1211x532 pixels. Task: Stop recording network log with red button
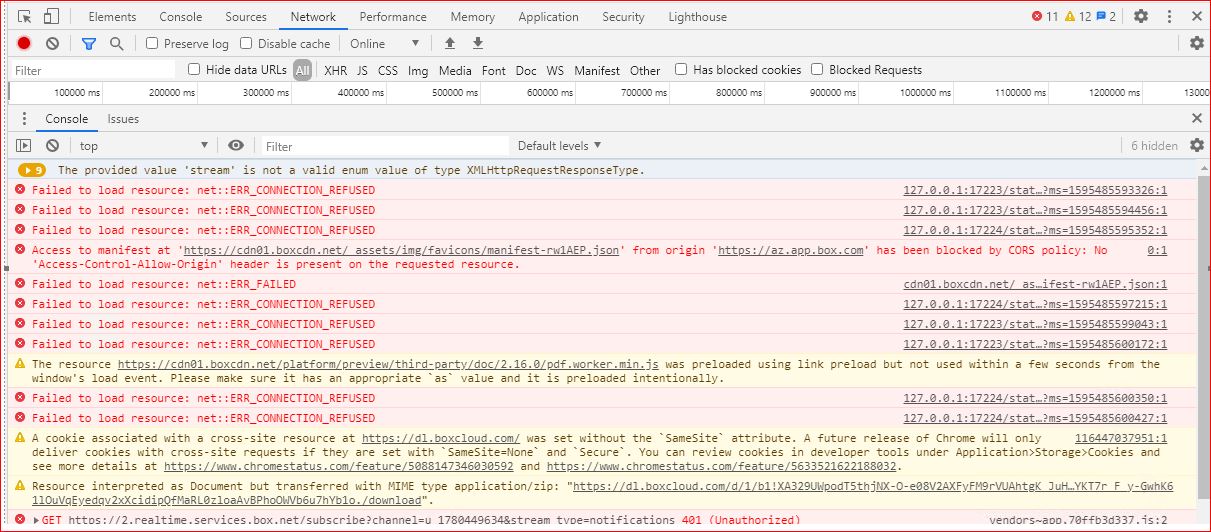(x=24, y=44)
